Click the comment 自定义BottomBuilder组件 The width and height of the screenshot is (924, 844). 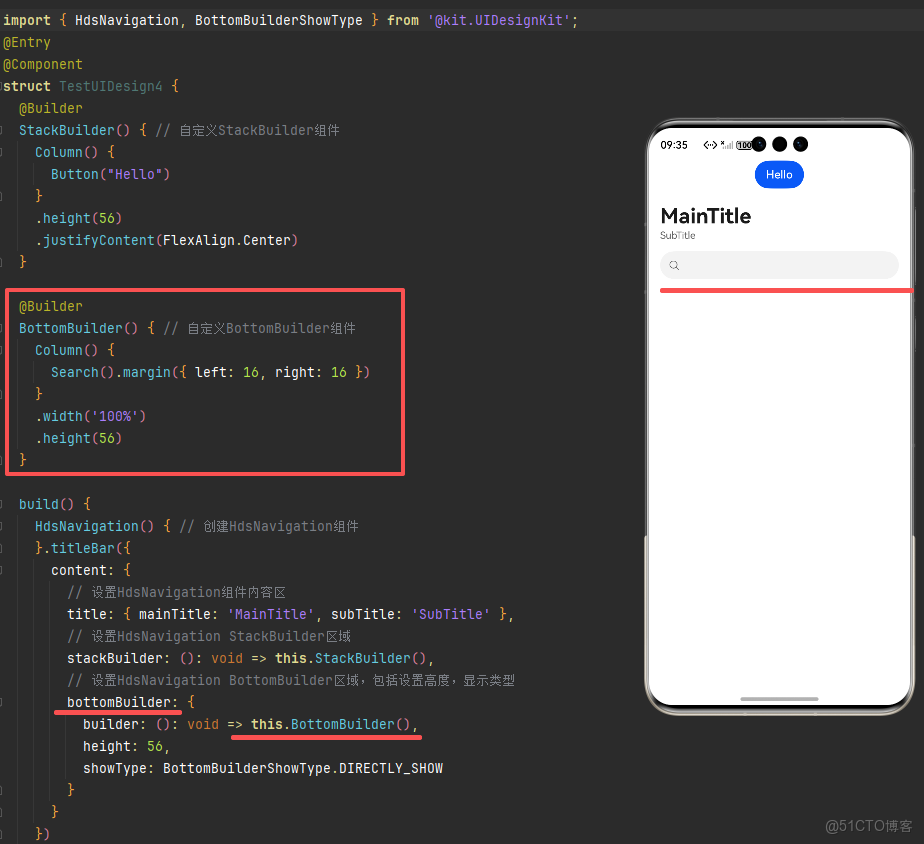(x=272, y=328)
